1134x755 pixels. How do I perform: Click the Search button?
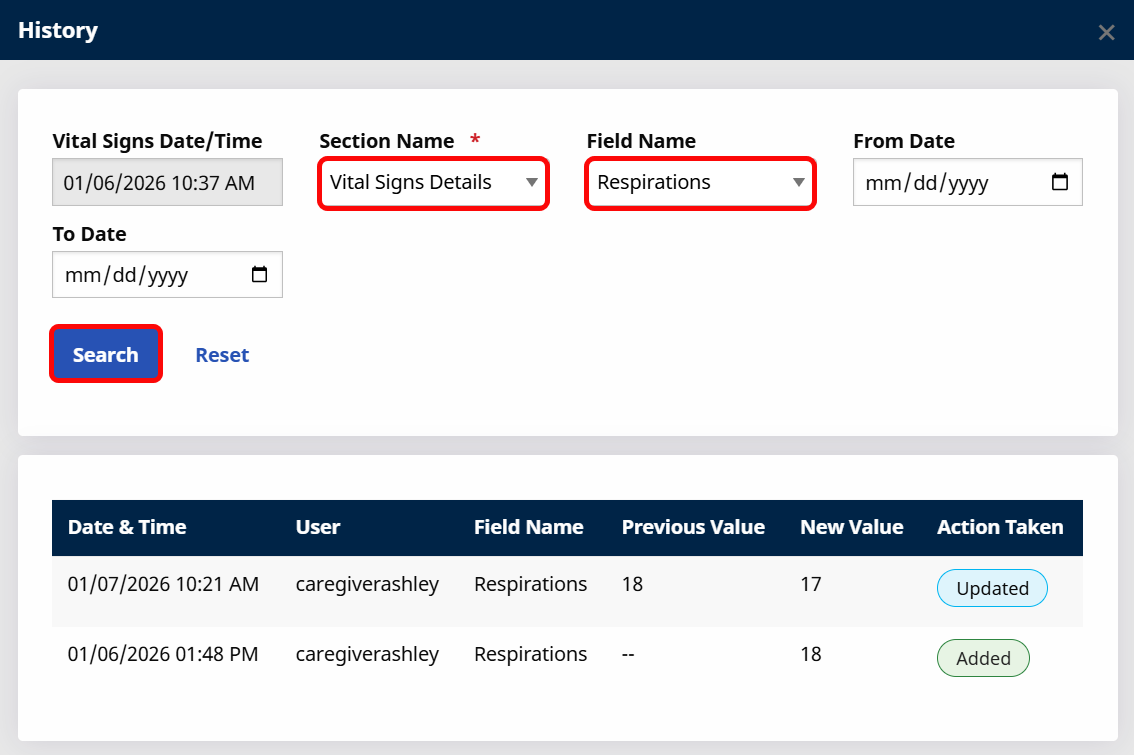[x=106, y=354]
